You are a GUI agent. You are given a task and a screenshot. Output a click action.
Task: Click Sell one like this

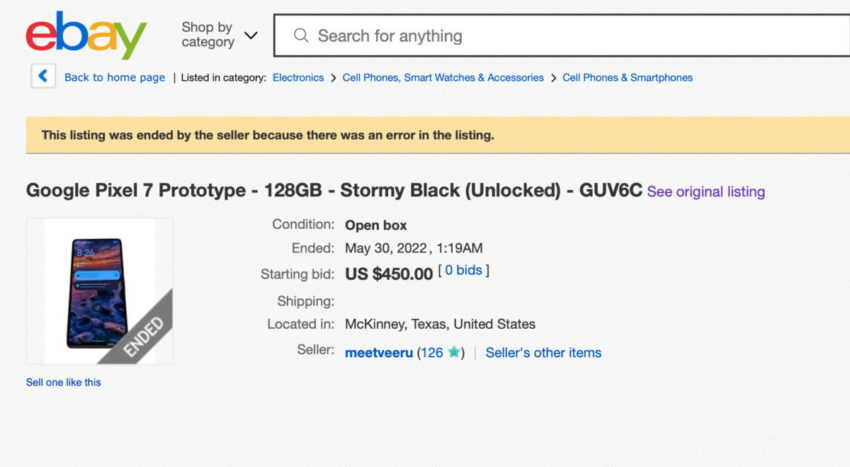coord(63,382)
